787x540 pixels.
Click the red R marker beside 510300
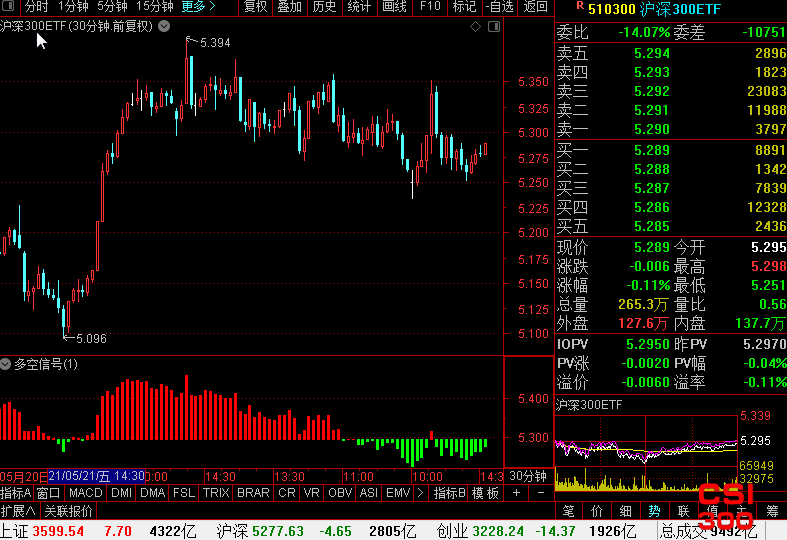(x=580, y=6)
